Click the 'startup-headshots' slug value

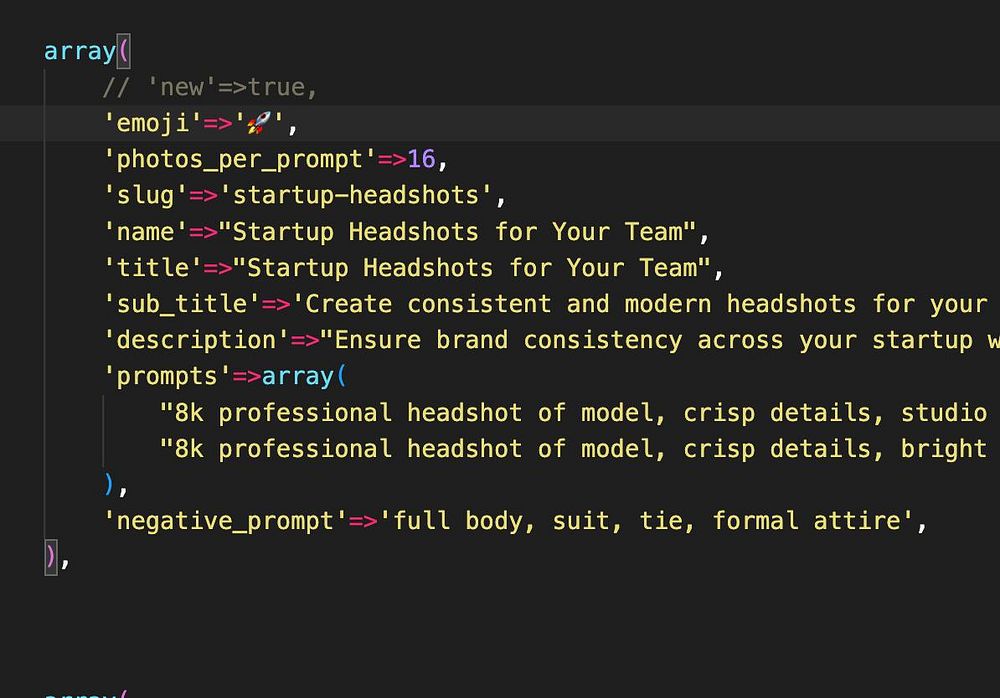356,195
